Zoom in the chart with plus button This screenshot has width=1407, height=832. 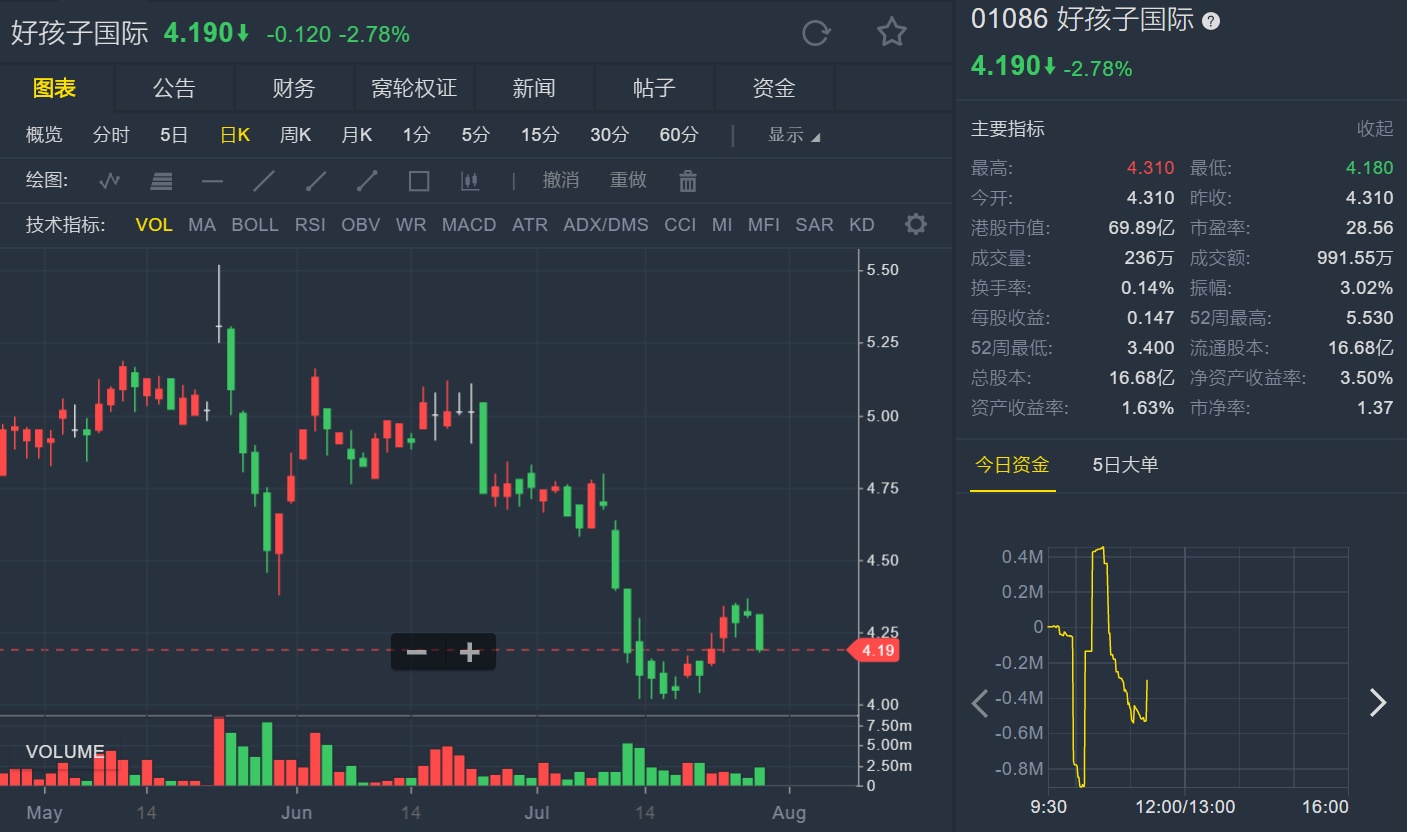click(x=470, y=653)
